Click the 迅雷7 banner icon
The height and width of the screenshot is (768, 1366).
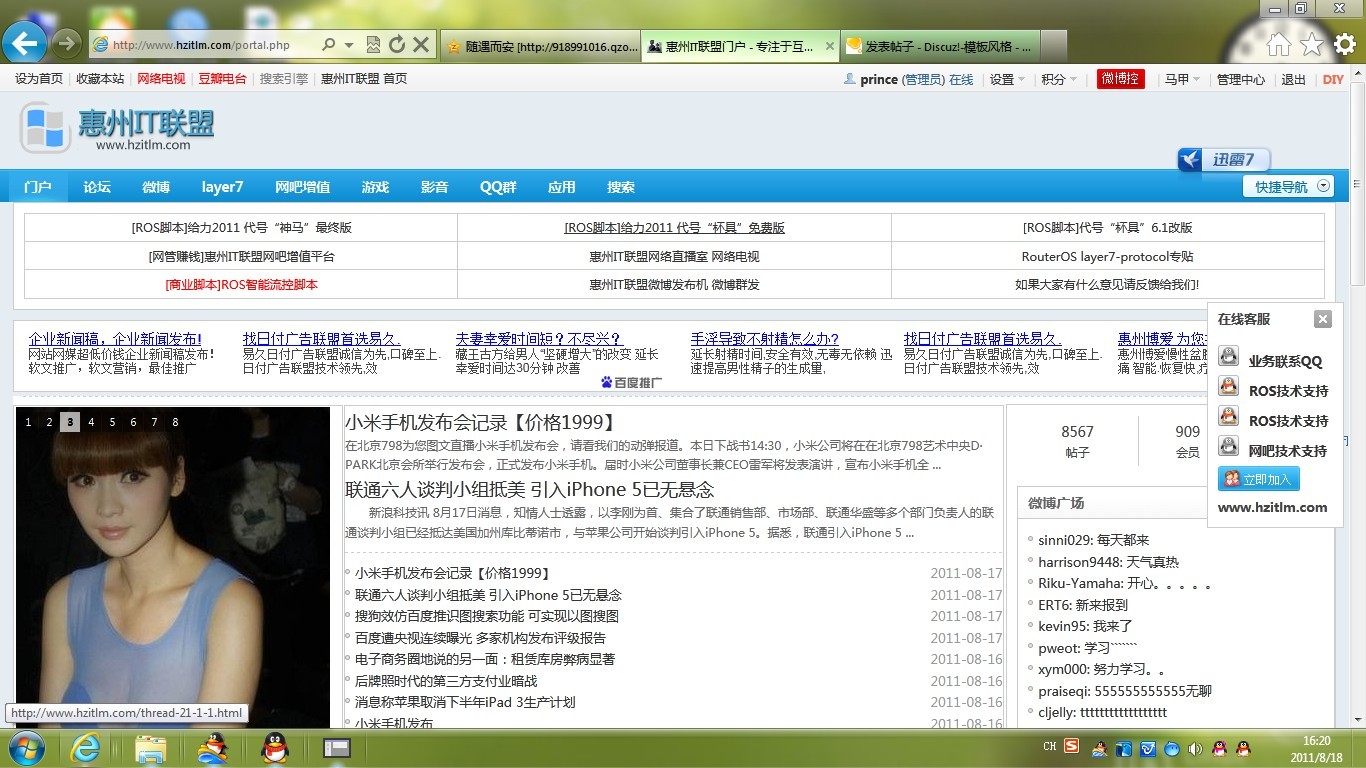point(1223,160)
